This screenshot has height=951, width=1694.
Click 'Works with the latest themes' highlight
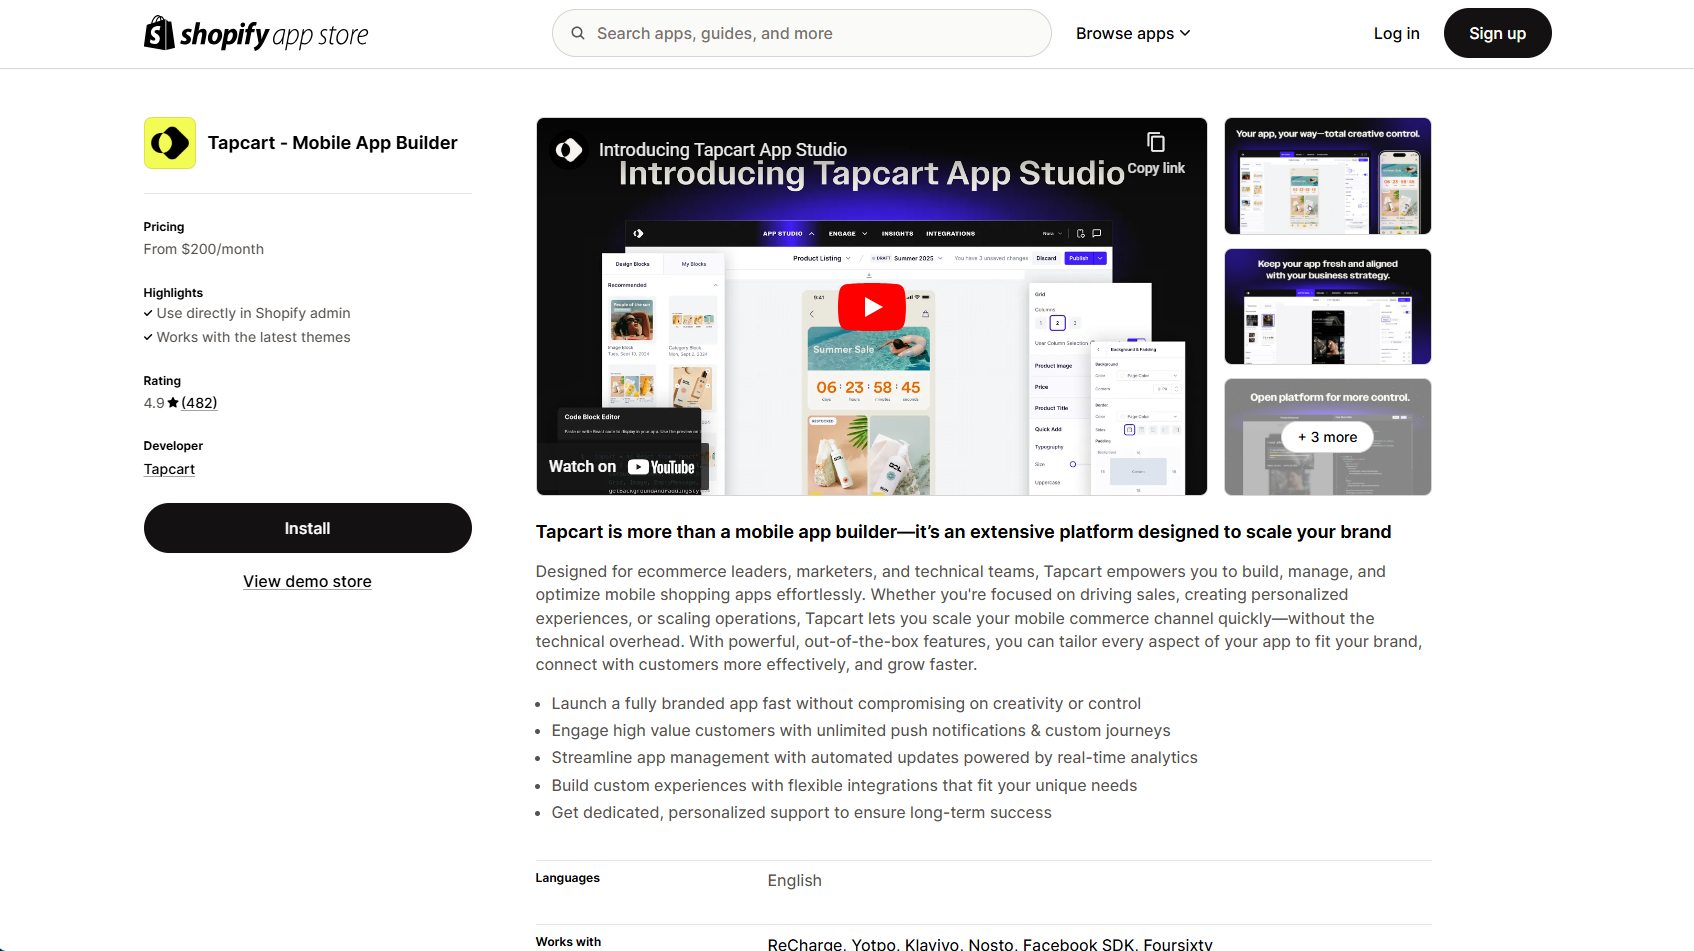253,337
